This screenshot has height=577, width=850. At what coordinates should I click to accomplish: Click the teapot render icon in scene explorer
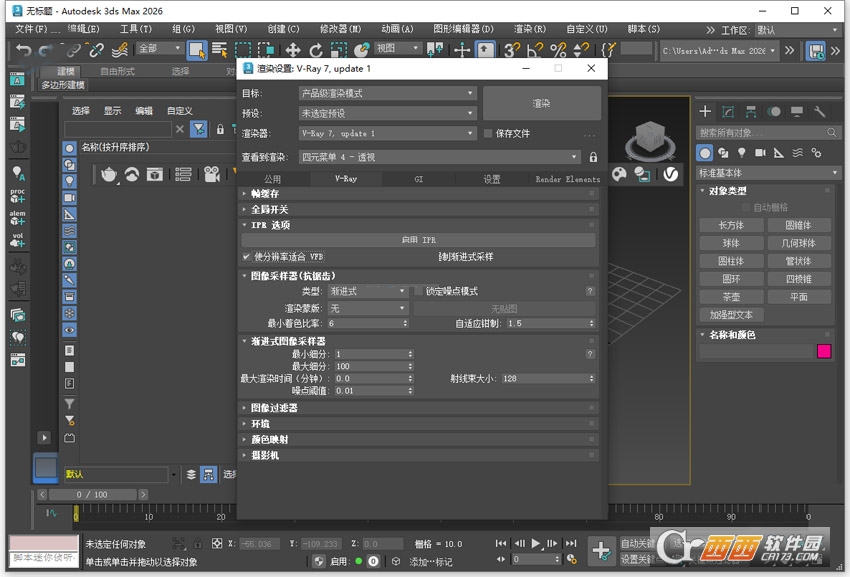(108, 174)
